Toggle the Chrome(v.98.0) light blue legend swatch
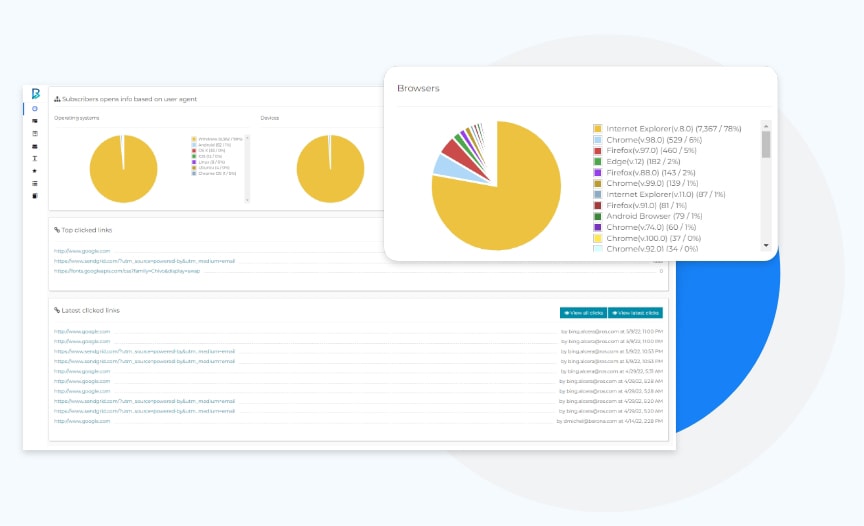Screen dimensions: 864x526 click(x=597, y=140)
